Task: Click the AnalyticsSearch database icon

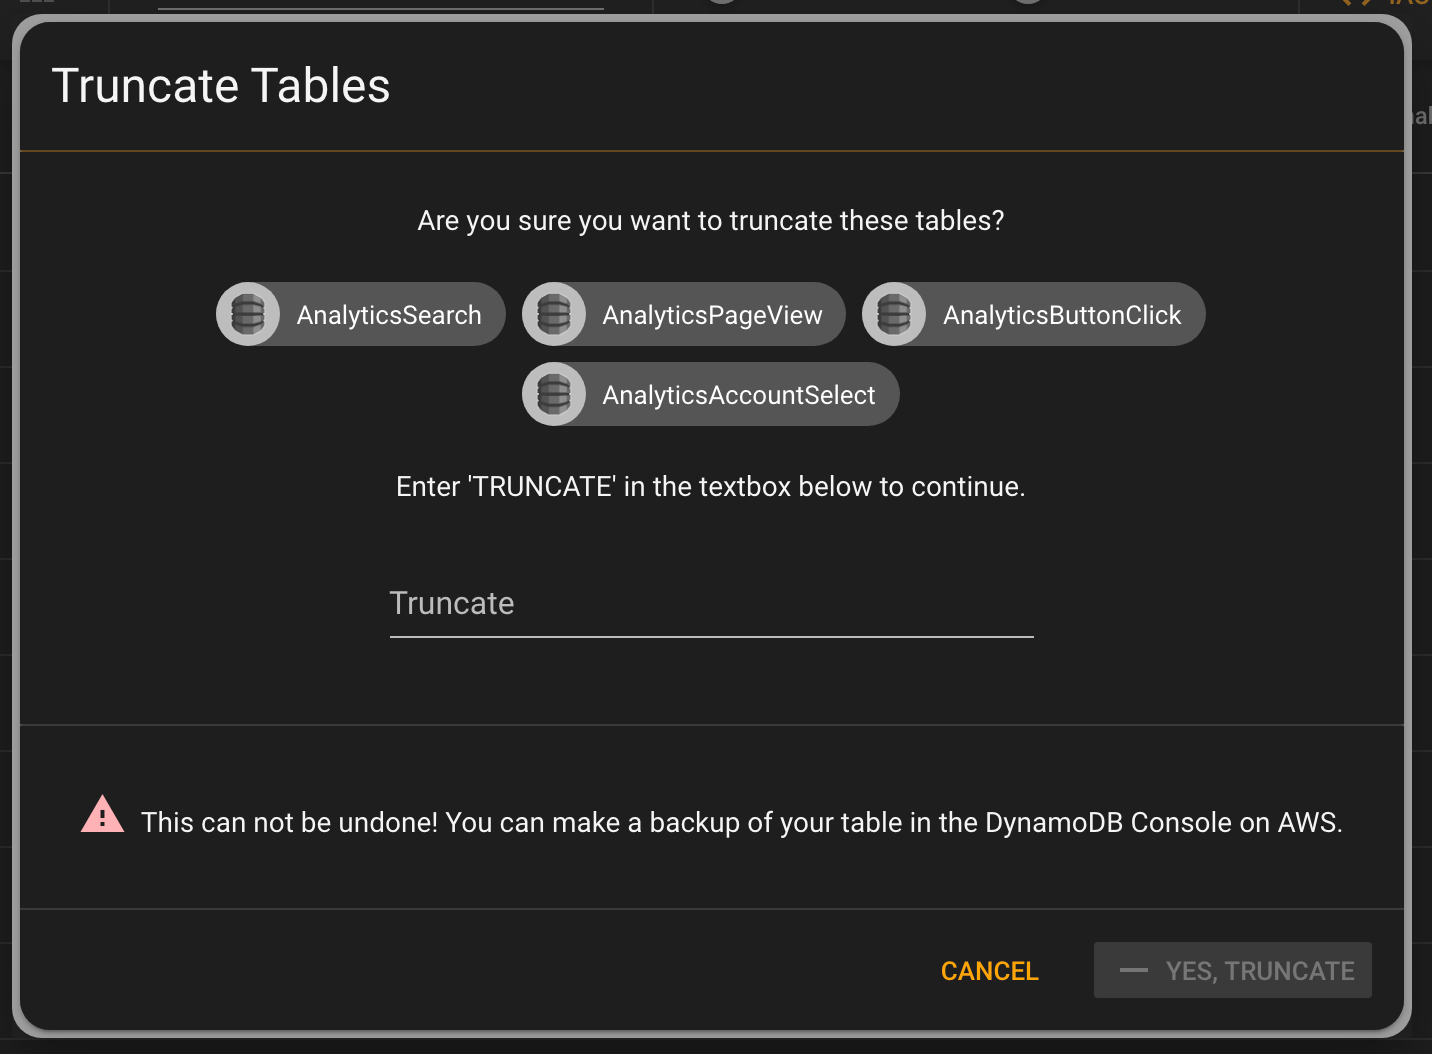Action: [x=248, y=314]
